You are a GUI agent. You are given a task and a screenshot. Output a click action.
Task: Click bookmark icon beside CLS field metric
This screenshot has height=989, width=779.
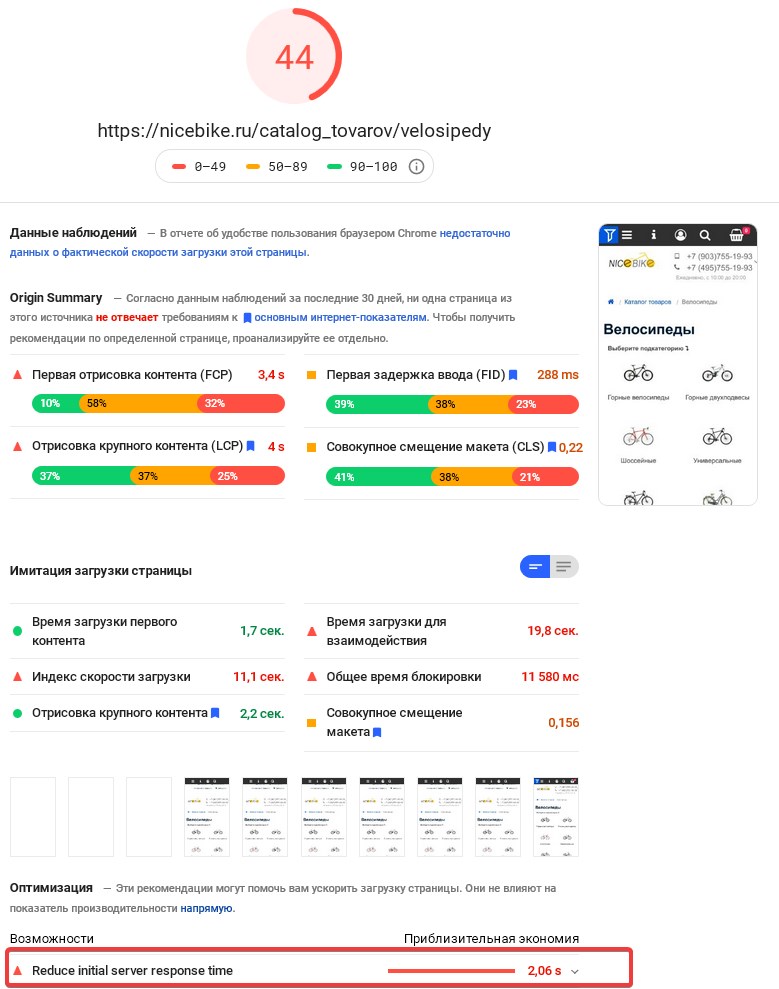pyautogui.click(x=551, y=447)
